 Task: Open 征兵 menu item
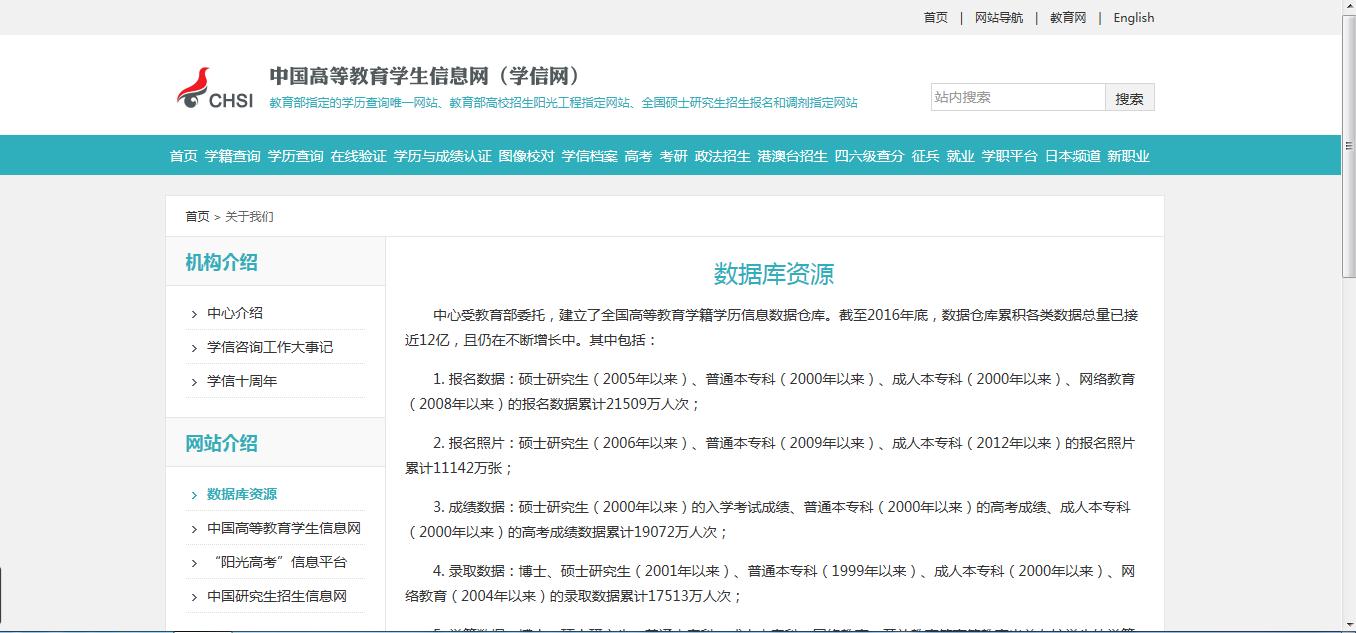tap(925, 156)
